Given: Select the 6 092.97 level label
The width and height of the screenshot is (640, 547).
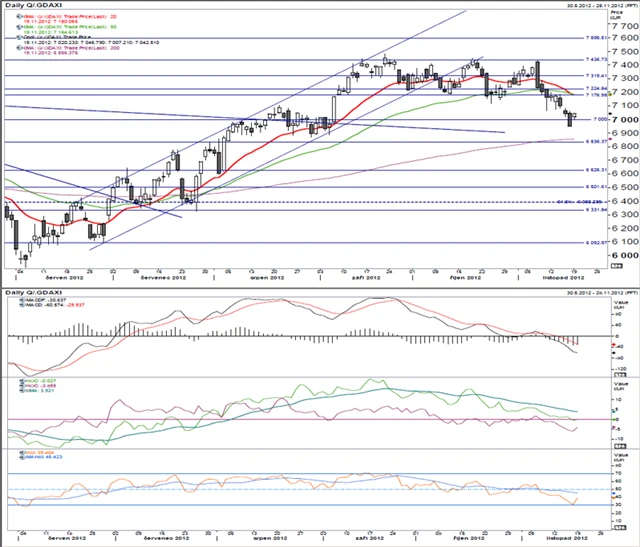Looking at the screenshot, I should coord(596,243).
